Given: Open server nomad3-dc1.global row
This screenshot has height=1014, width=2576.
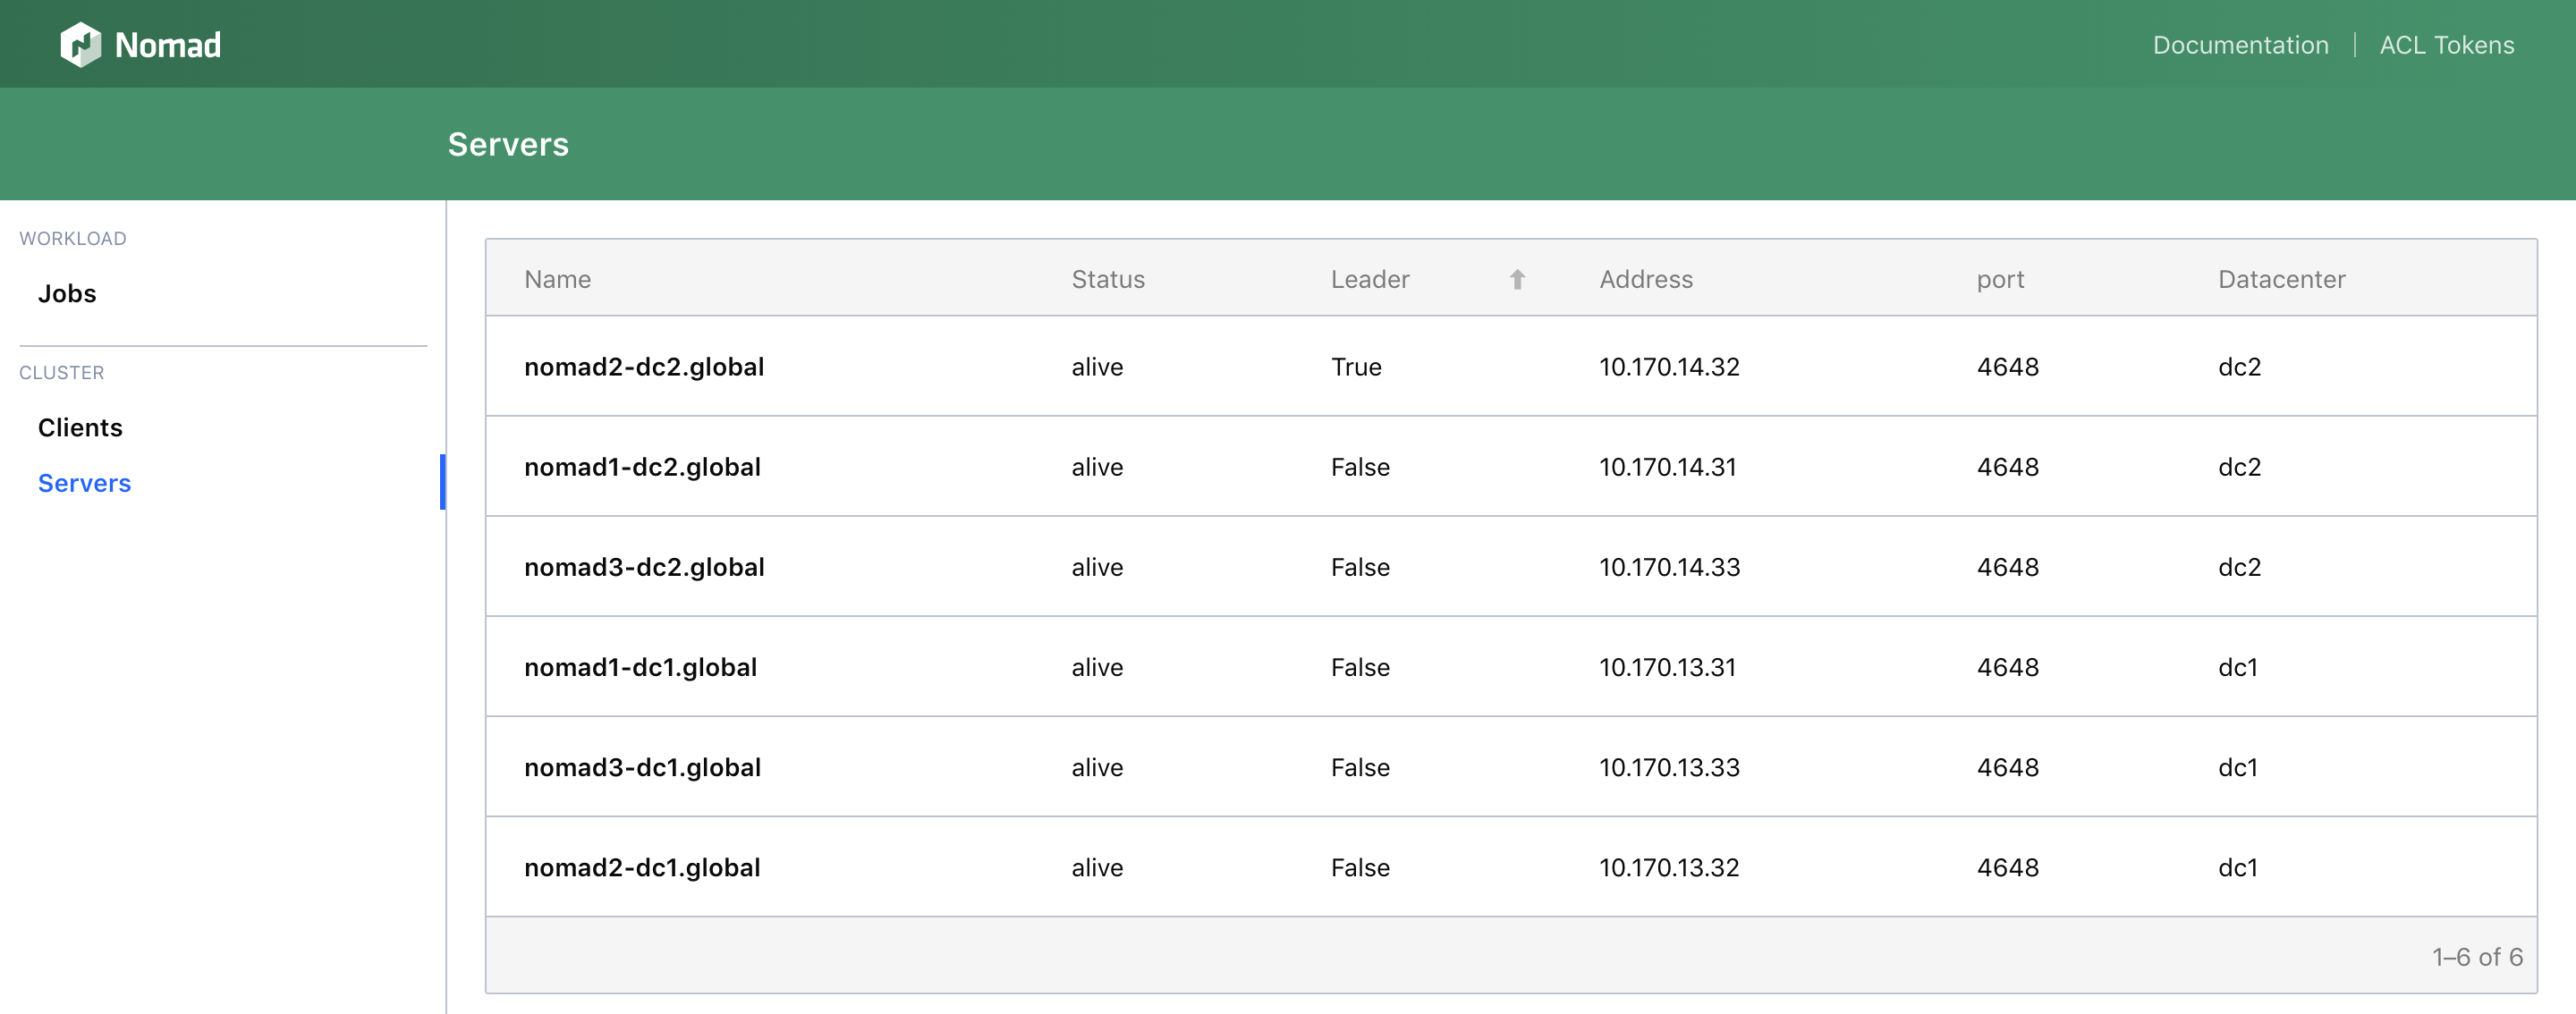Looking at the screenshot, I should click(642, 767).
